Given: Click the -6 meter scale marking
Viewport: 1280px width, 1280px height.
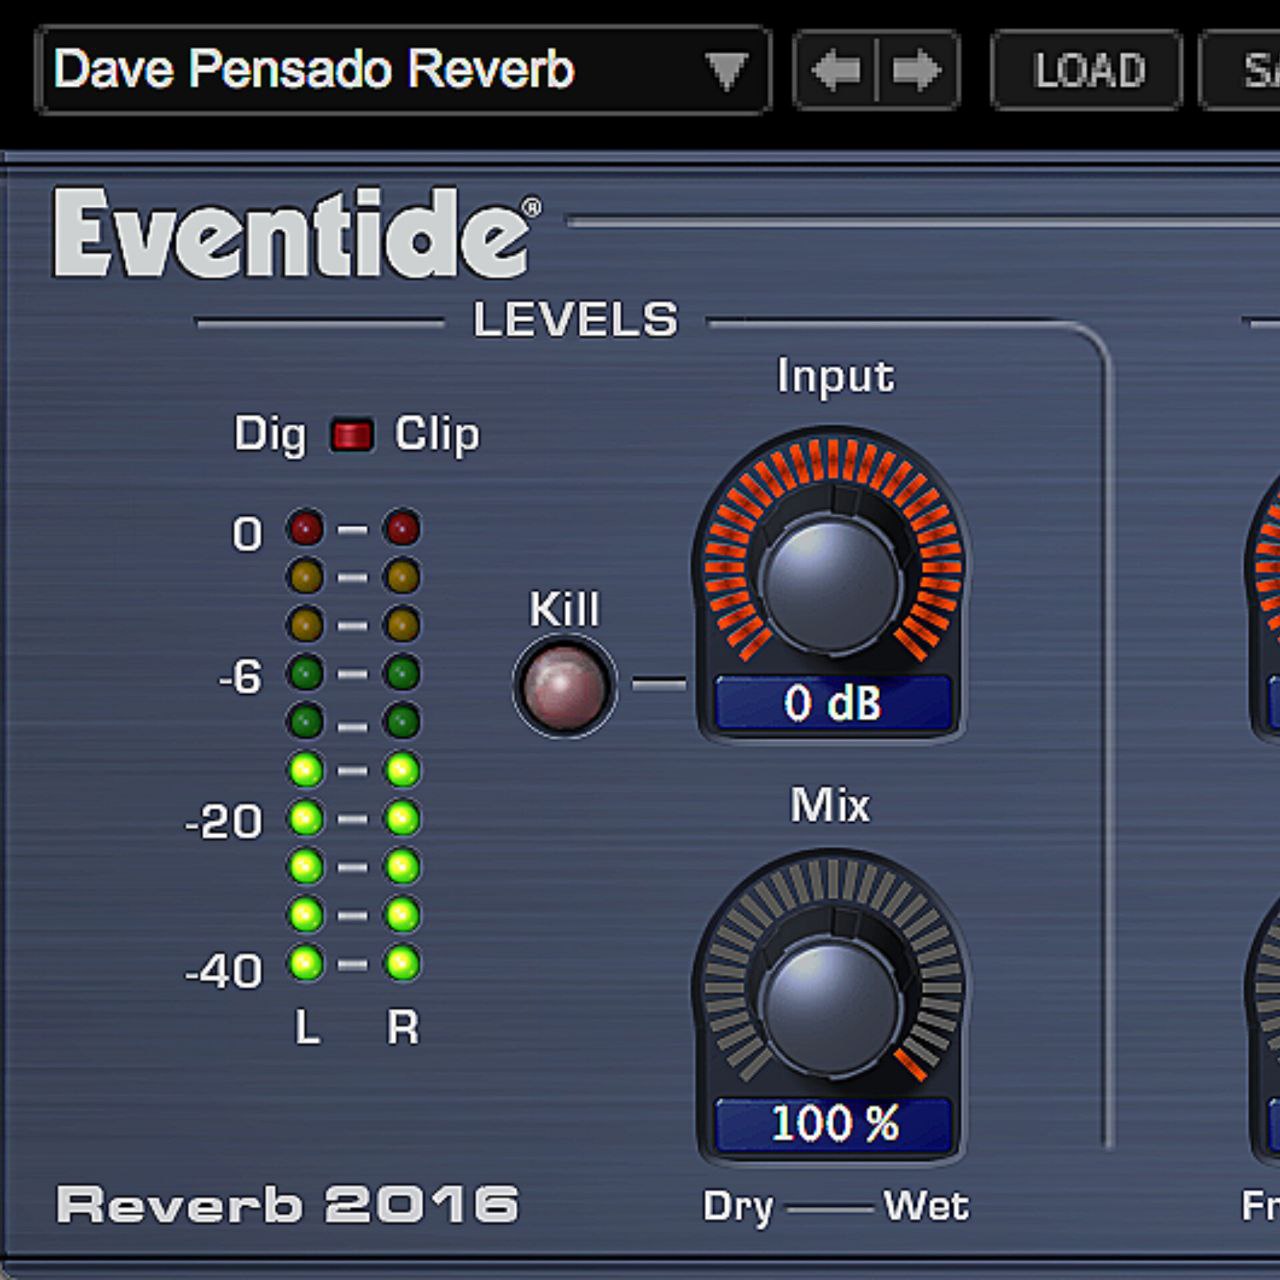Looking at the screenshot, I should pos(240,677).
